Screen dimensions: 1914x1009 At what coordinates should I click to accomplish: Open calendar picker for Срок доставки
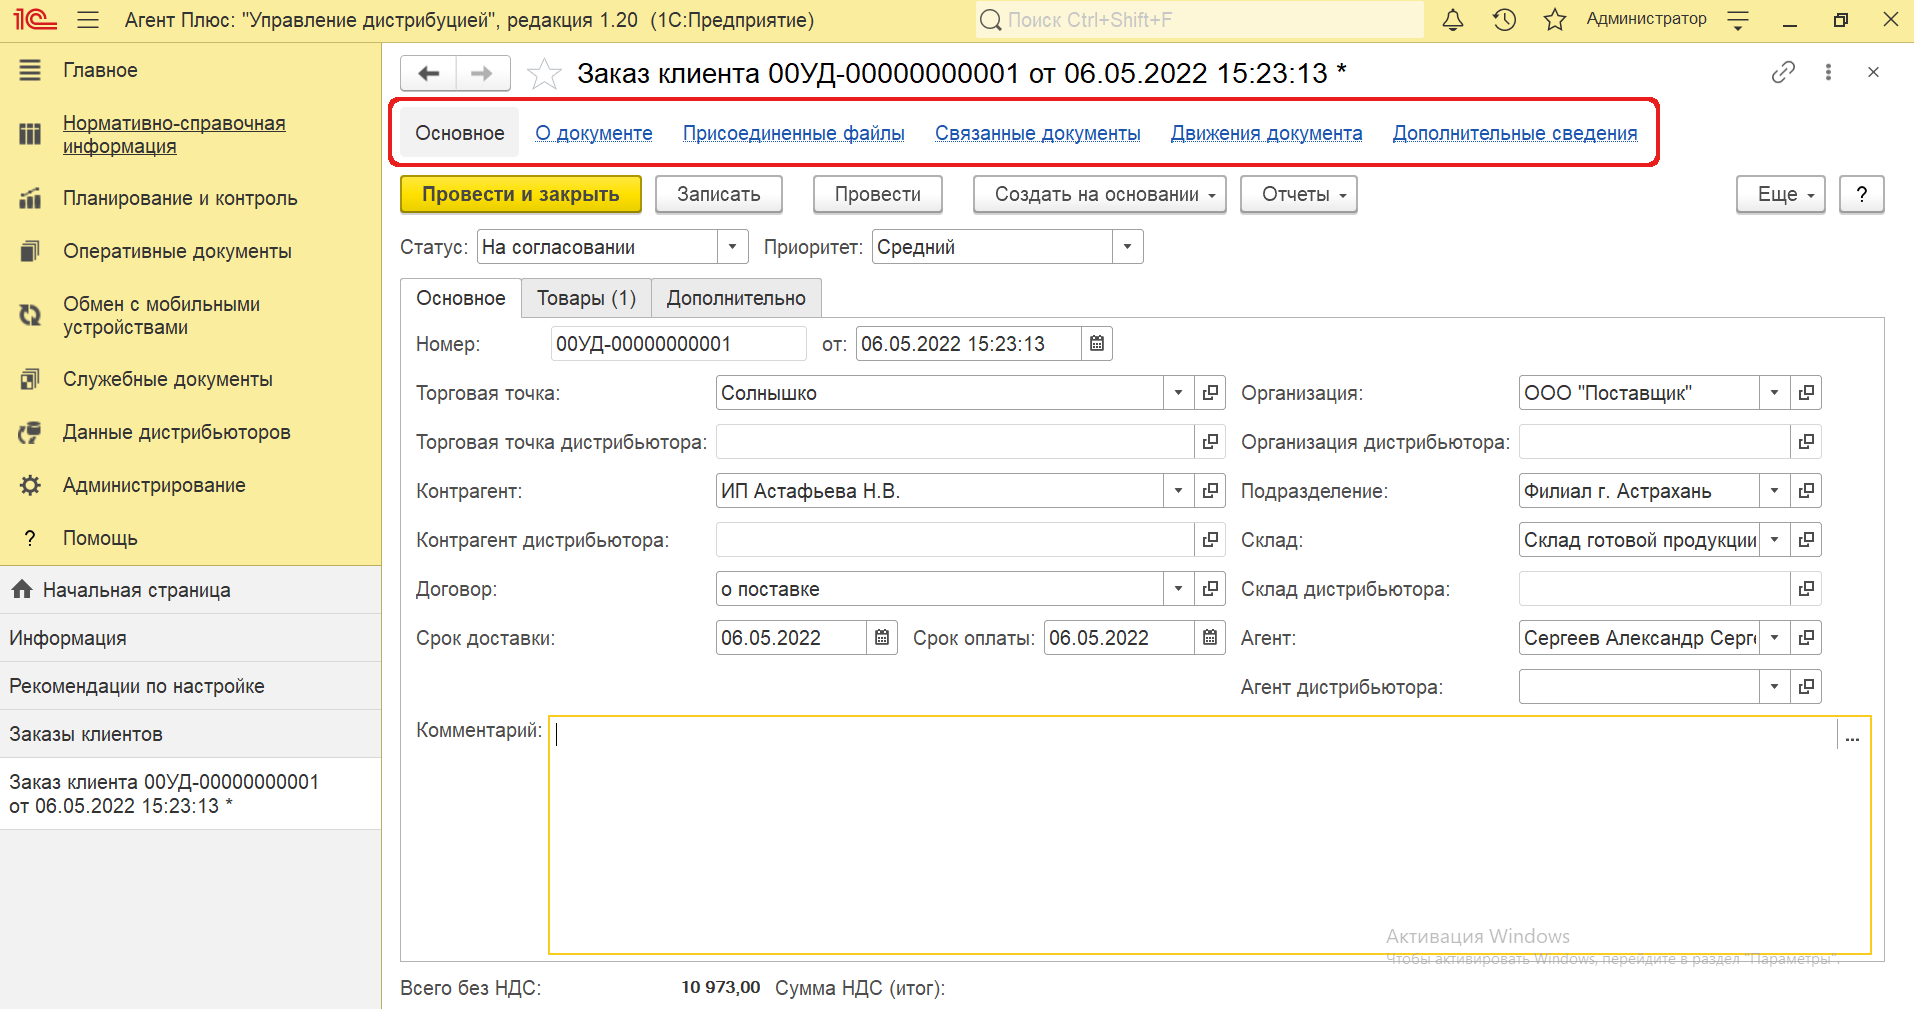click(882, 638)
